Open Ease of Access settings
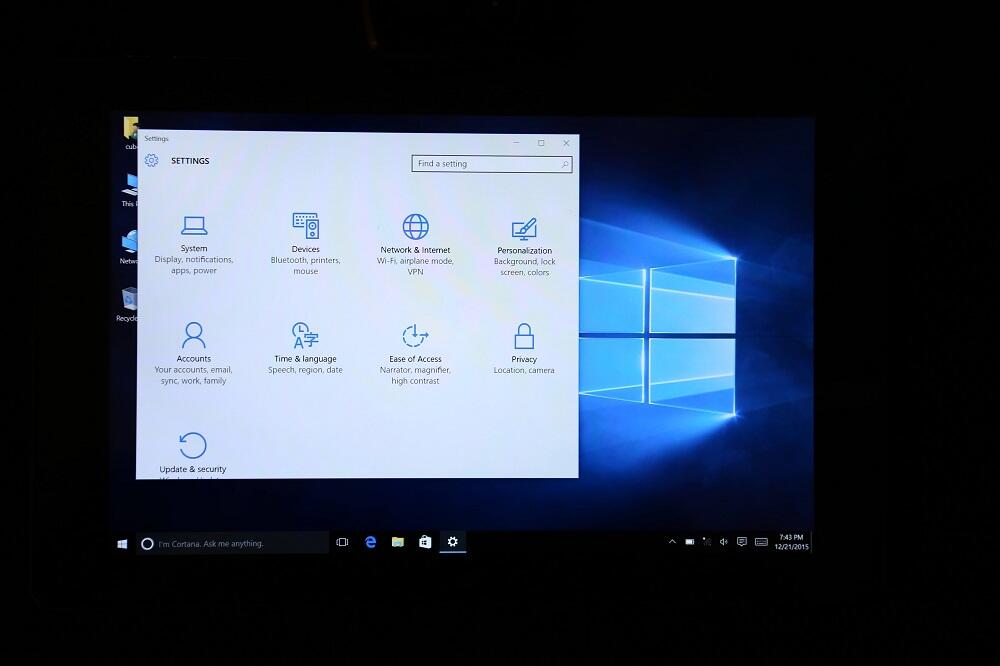1000x666 pixels. pyautogui.click(x=415, y=354)
